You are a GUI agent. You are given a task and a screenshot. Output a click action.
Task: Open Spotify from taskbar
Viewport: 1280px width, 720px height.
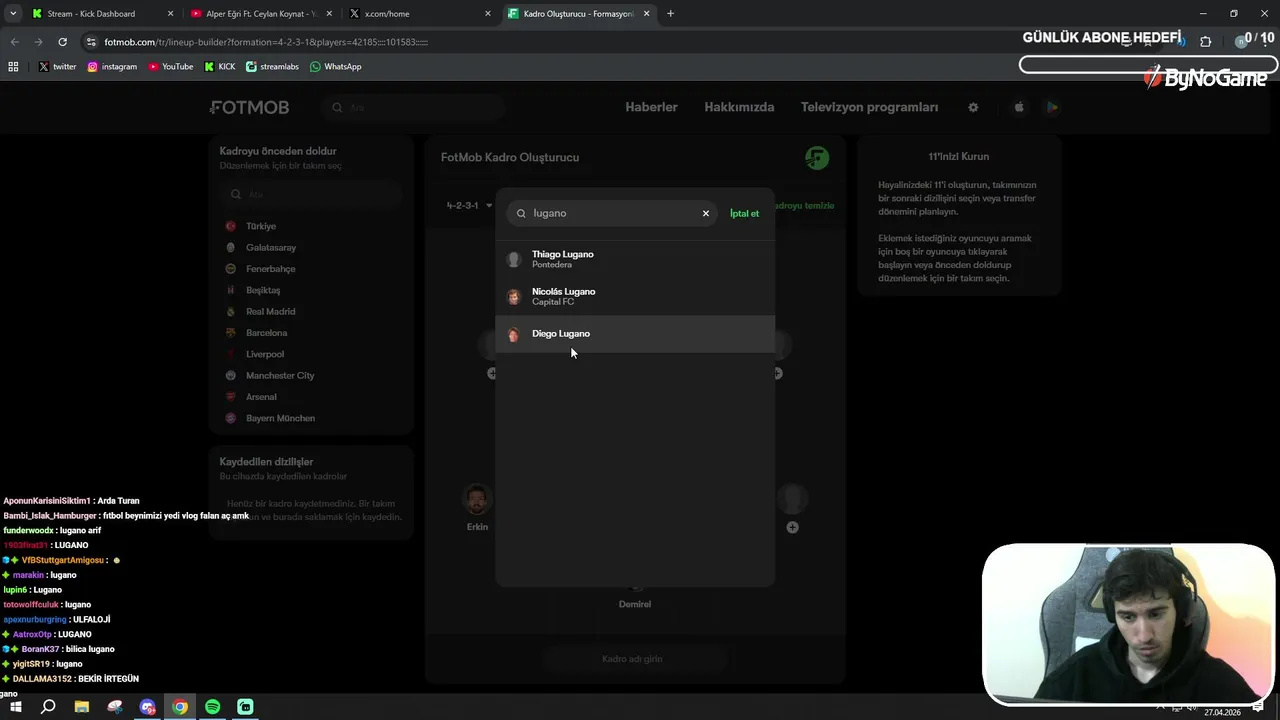coord(212,707)
